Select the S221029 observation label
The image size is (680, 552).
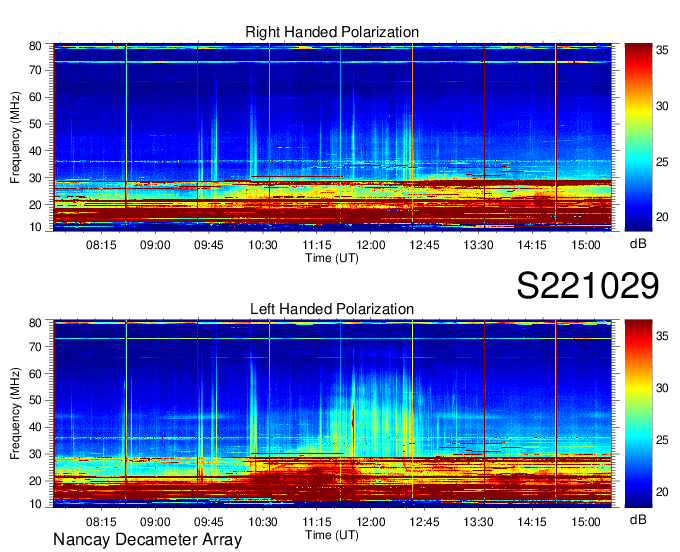588,286
